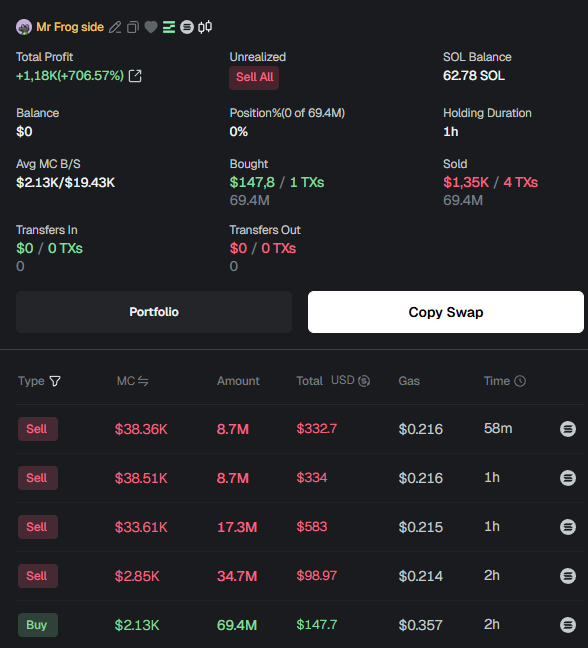Viewport: 588px width, 648px height.
Task: Toggle the heart favorite icon
Action: tap(151, 27)
